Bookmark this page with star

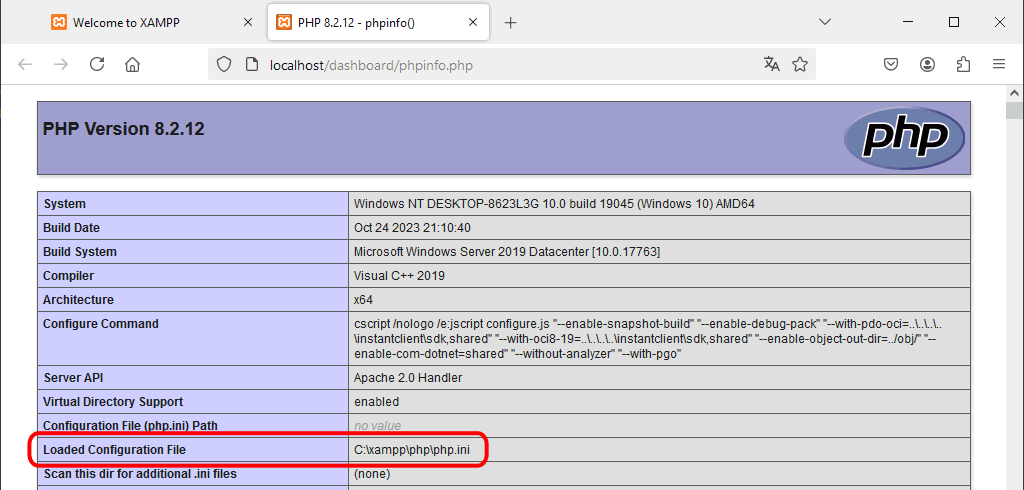[x=800, y=64]
